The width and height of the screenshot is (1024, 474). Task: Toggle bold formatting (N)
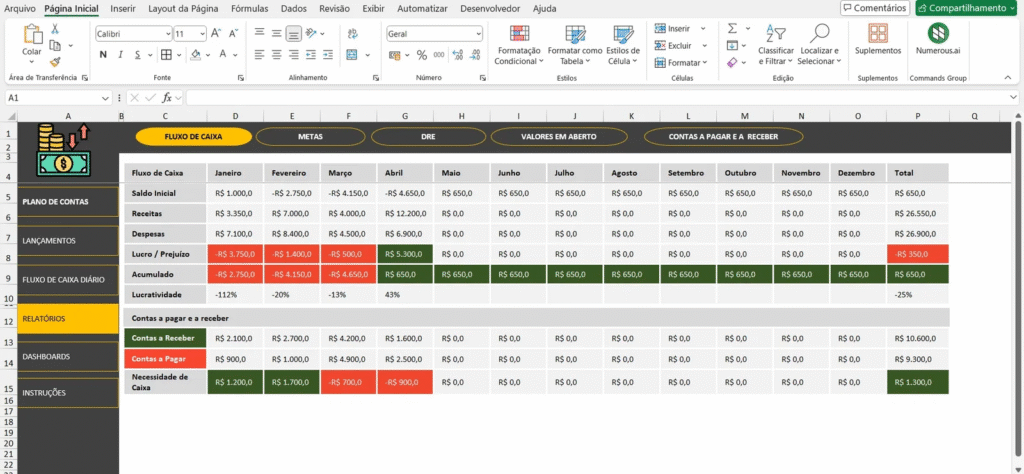tap(103, 55)
